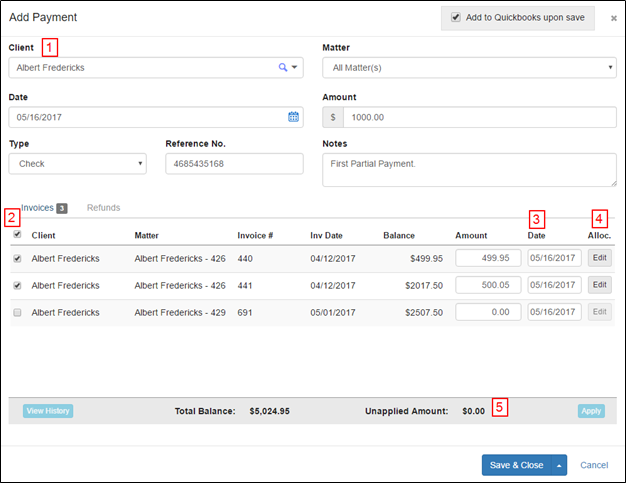Click Edit button for invoice 691
The height and width of the screenshot is (483, 626).
pyautogui.click(x=600, y=312)
